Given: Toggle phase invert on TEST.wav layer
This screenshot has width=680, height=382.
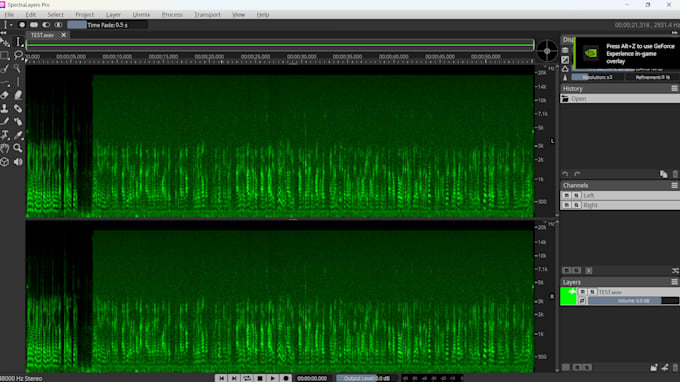Looking at the screenshot, I should coord(582,301).
